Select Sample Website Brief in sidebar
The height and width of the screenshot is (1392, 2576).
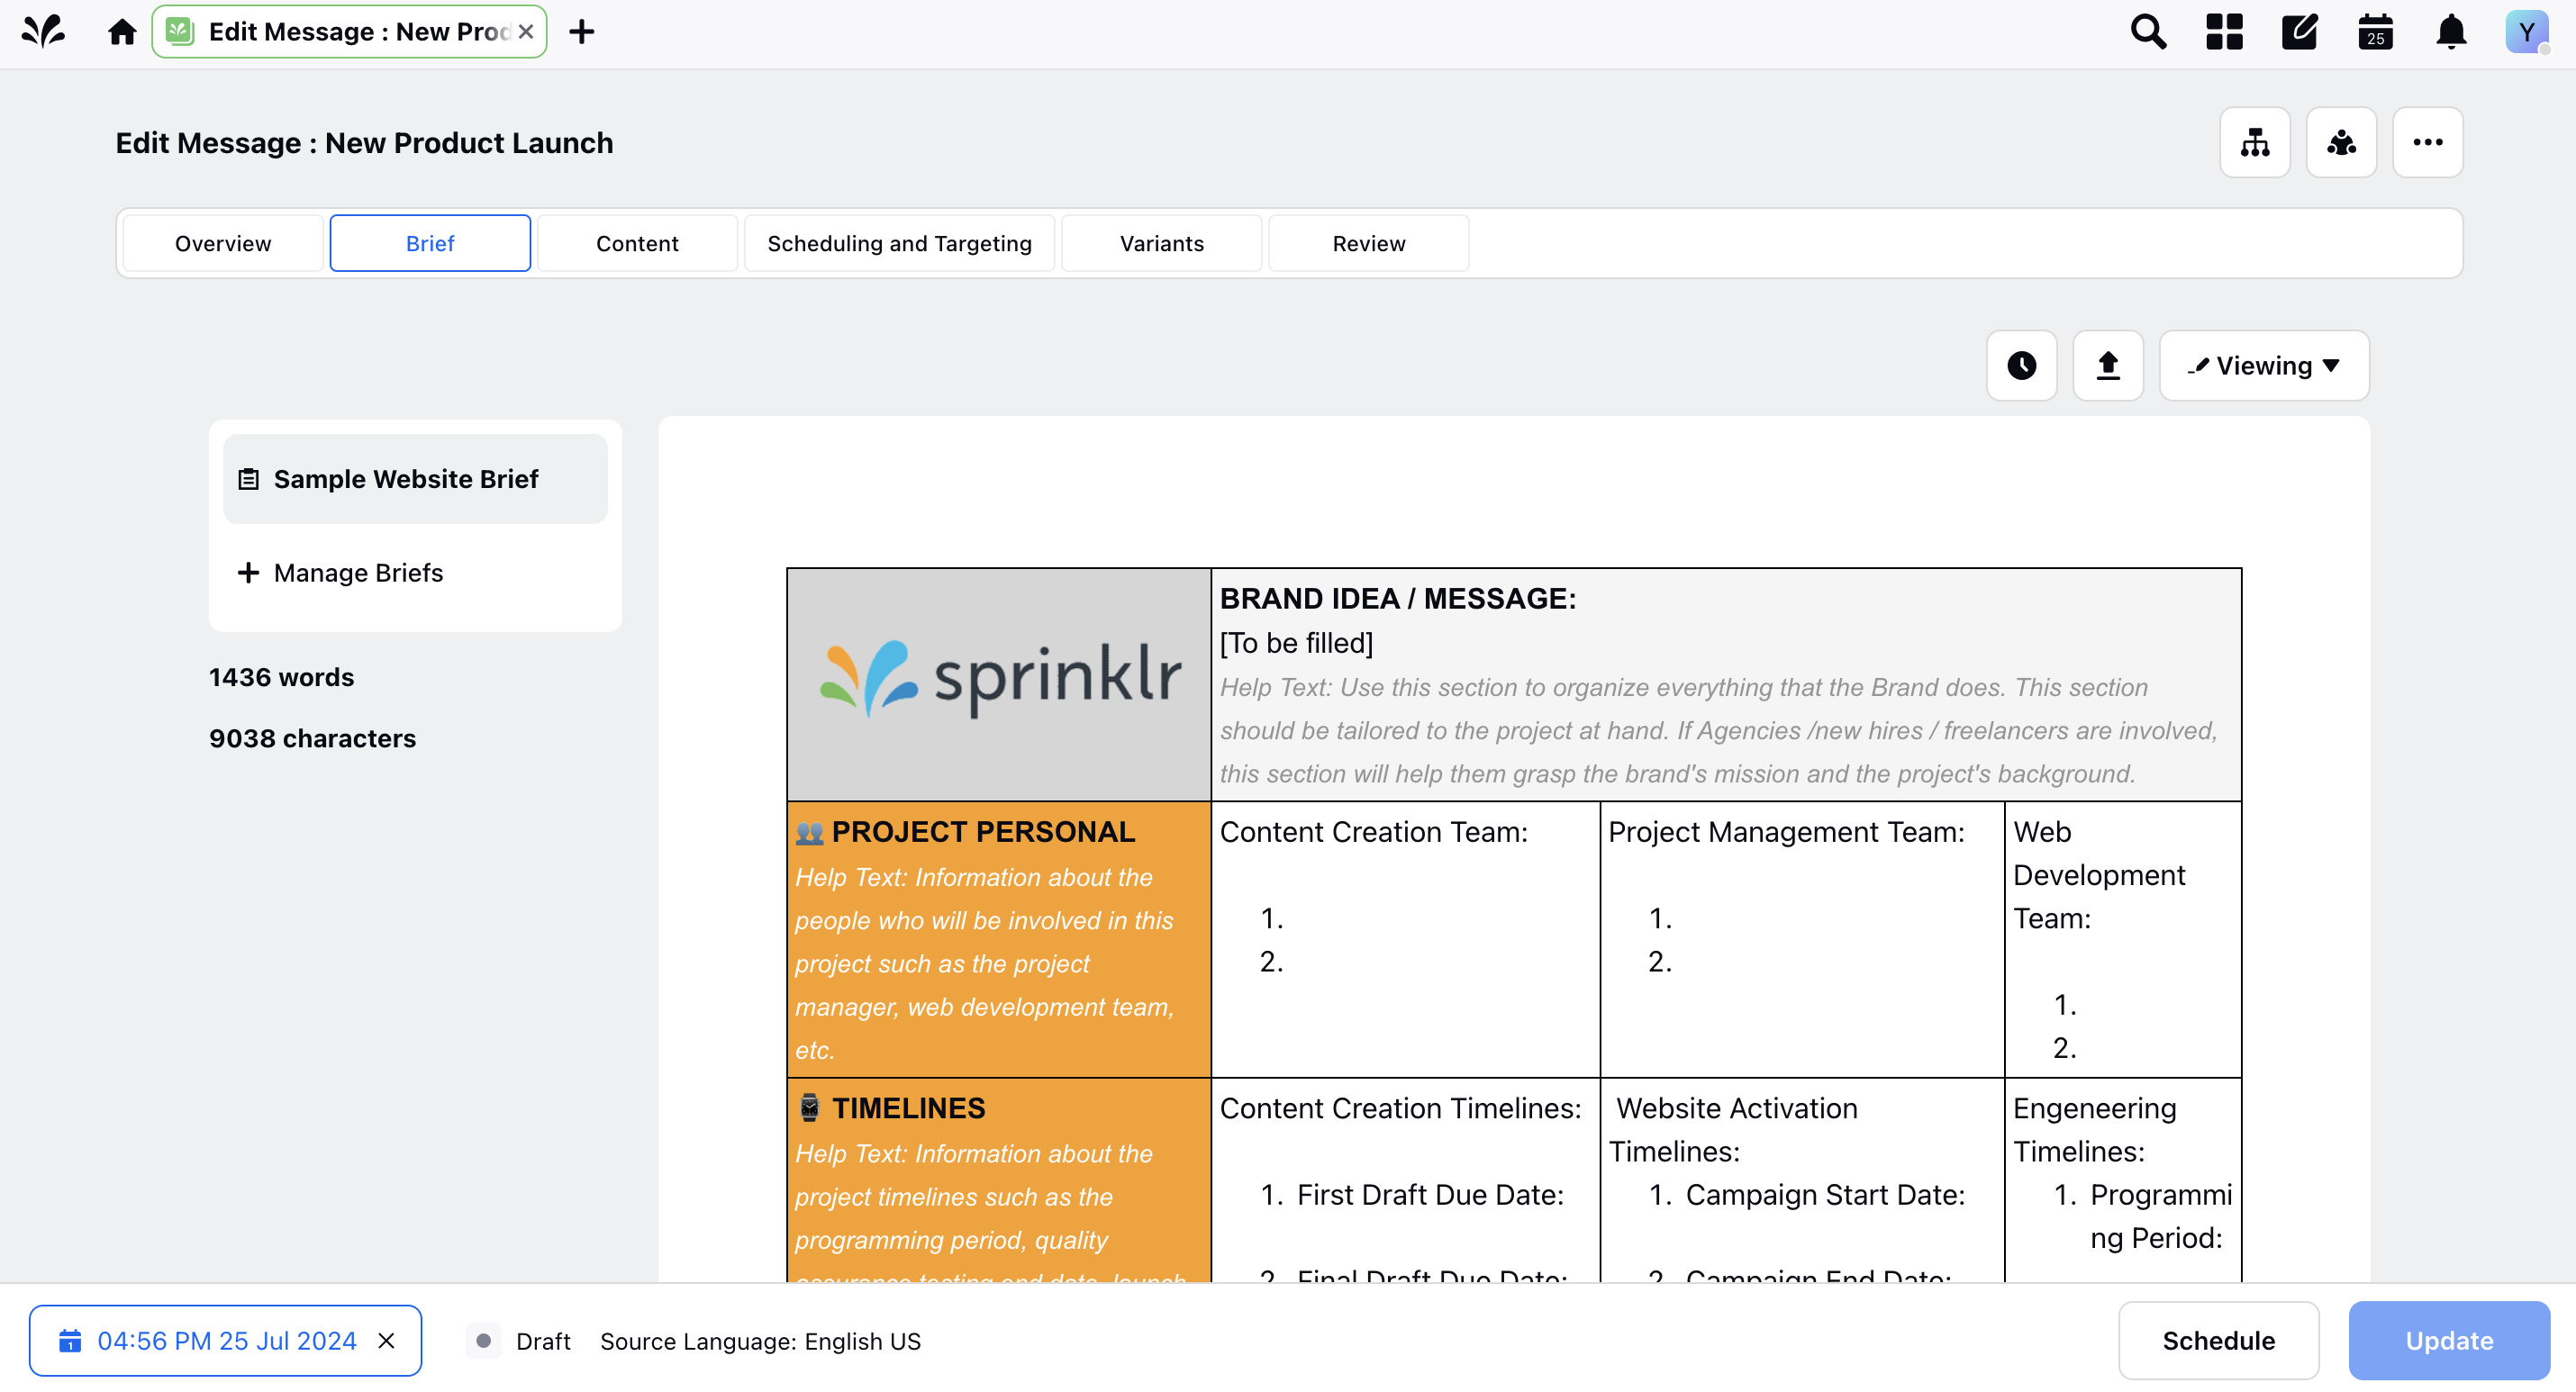click(x=415, y=479)
